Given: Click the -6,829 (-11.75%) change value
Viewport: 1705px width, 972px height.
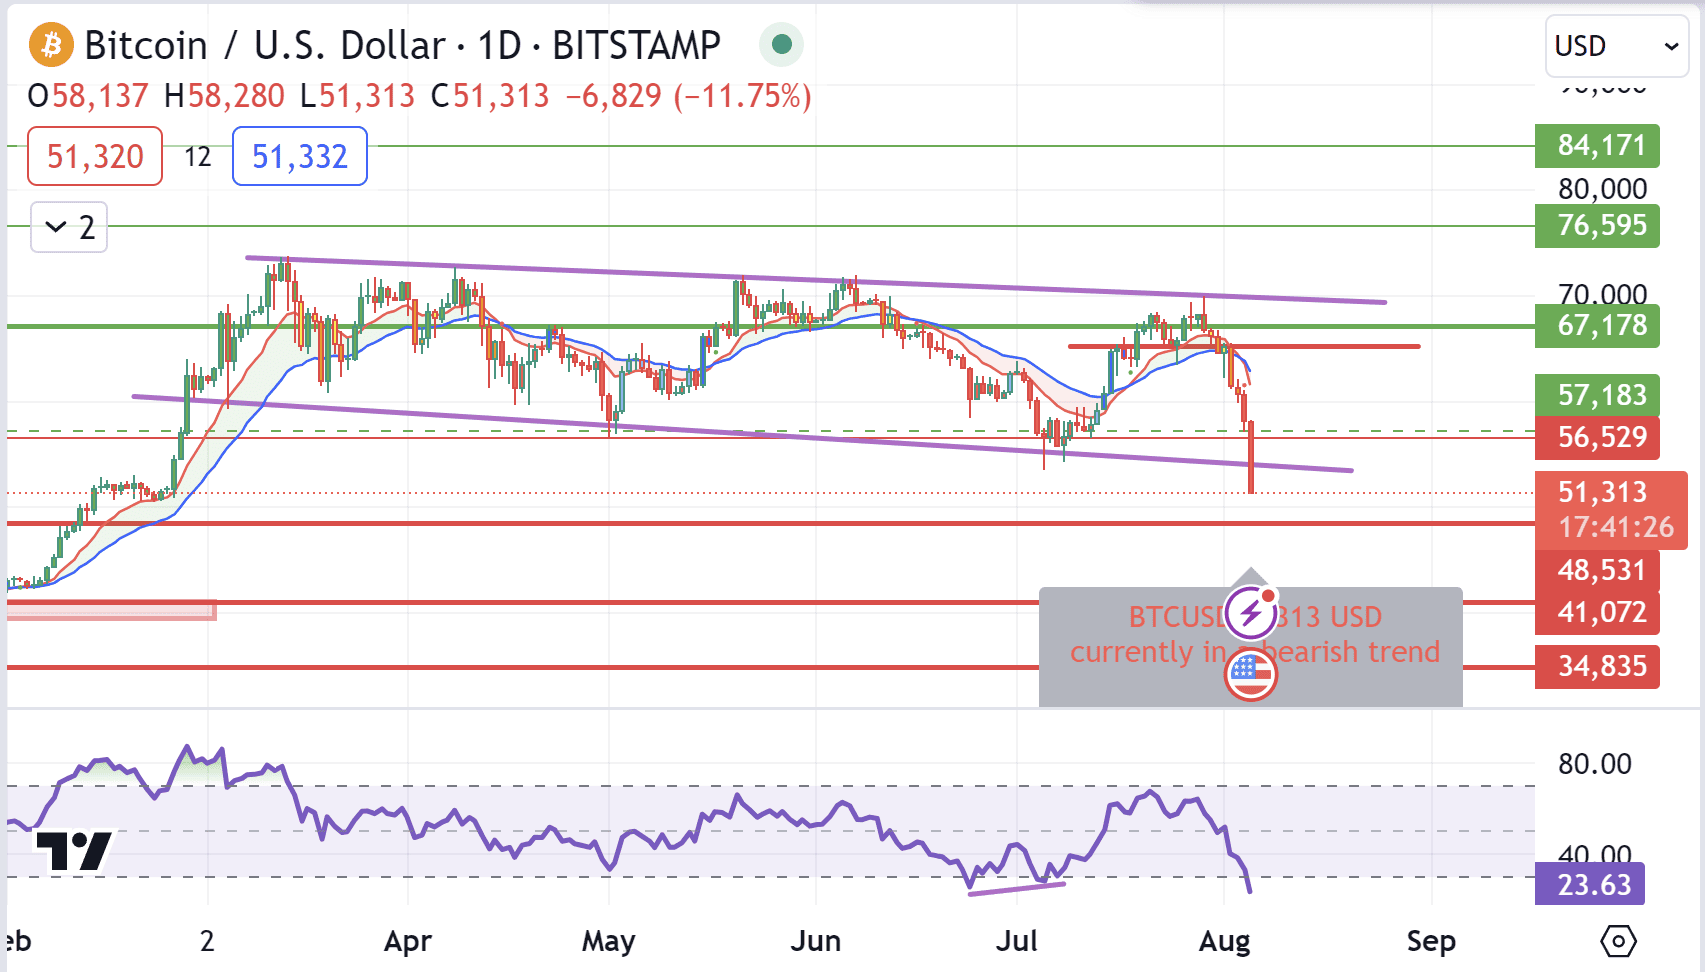Looking at the screenshot, I should point(688,96).
